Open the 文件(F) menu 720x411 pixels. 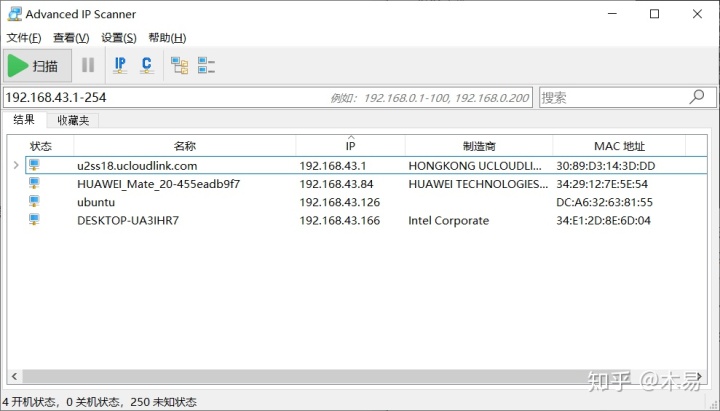click(23, 38)
